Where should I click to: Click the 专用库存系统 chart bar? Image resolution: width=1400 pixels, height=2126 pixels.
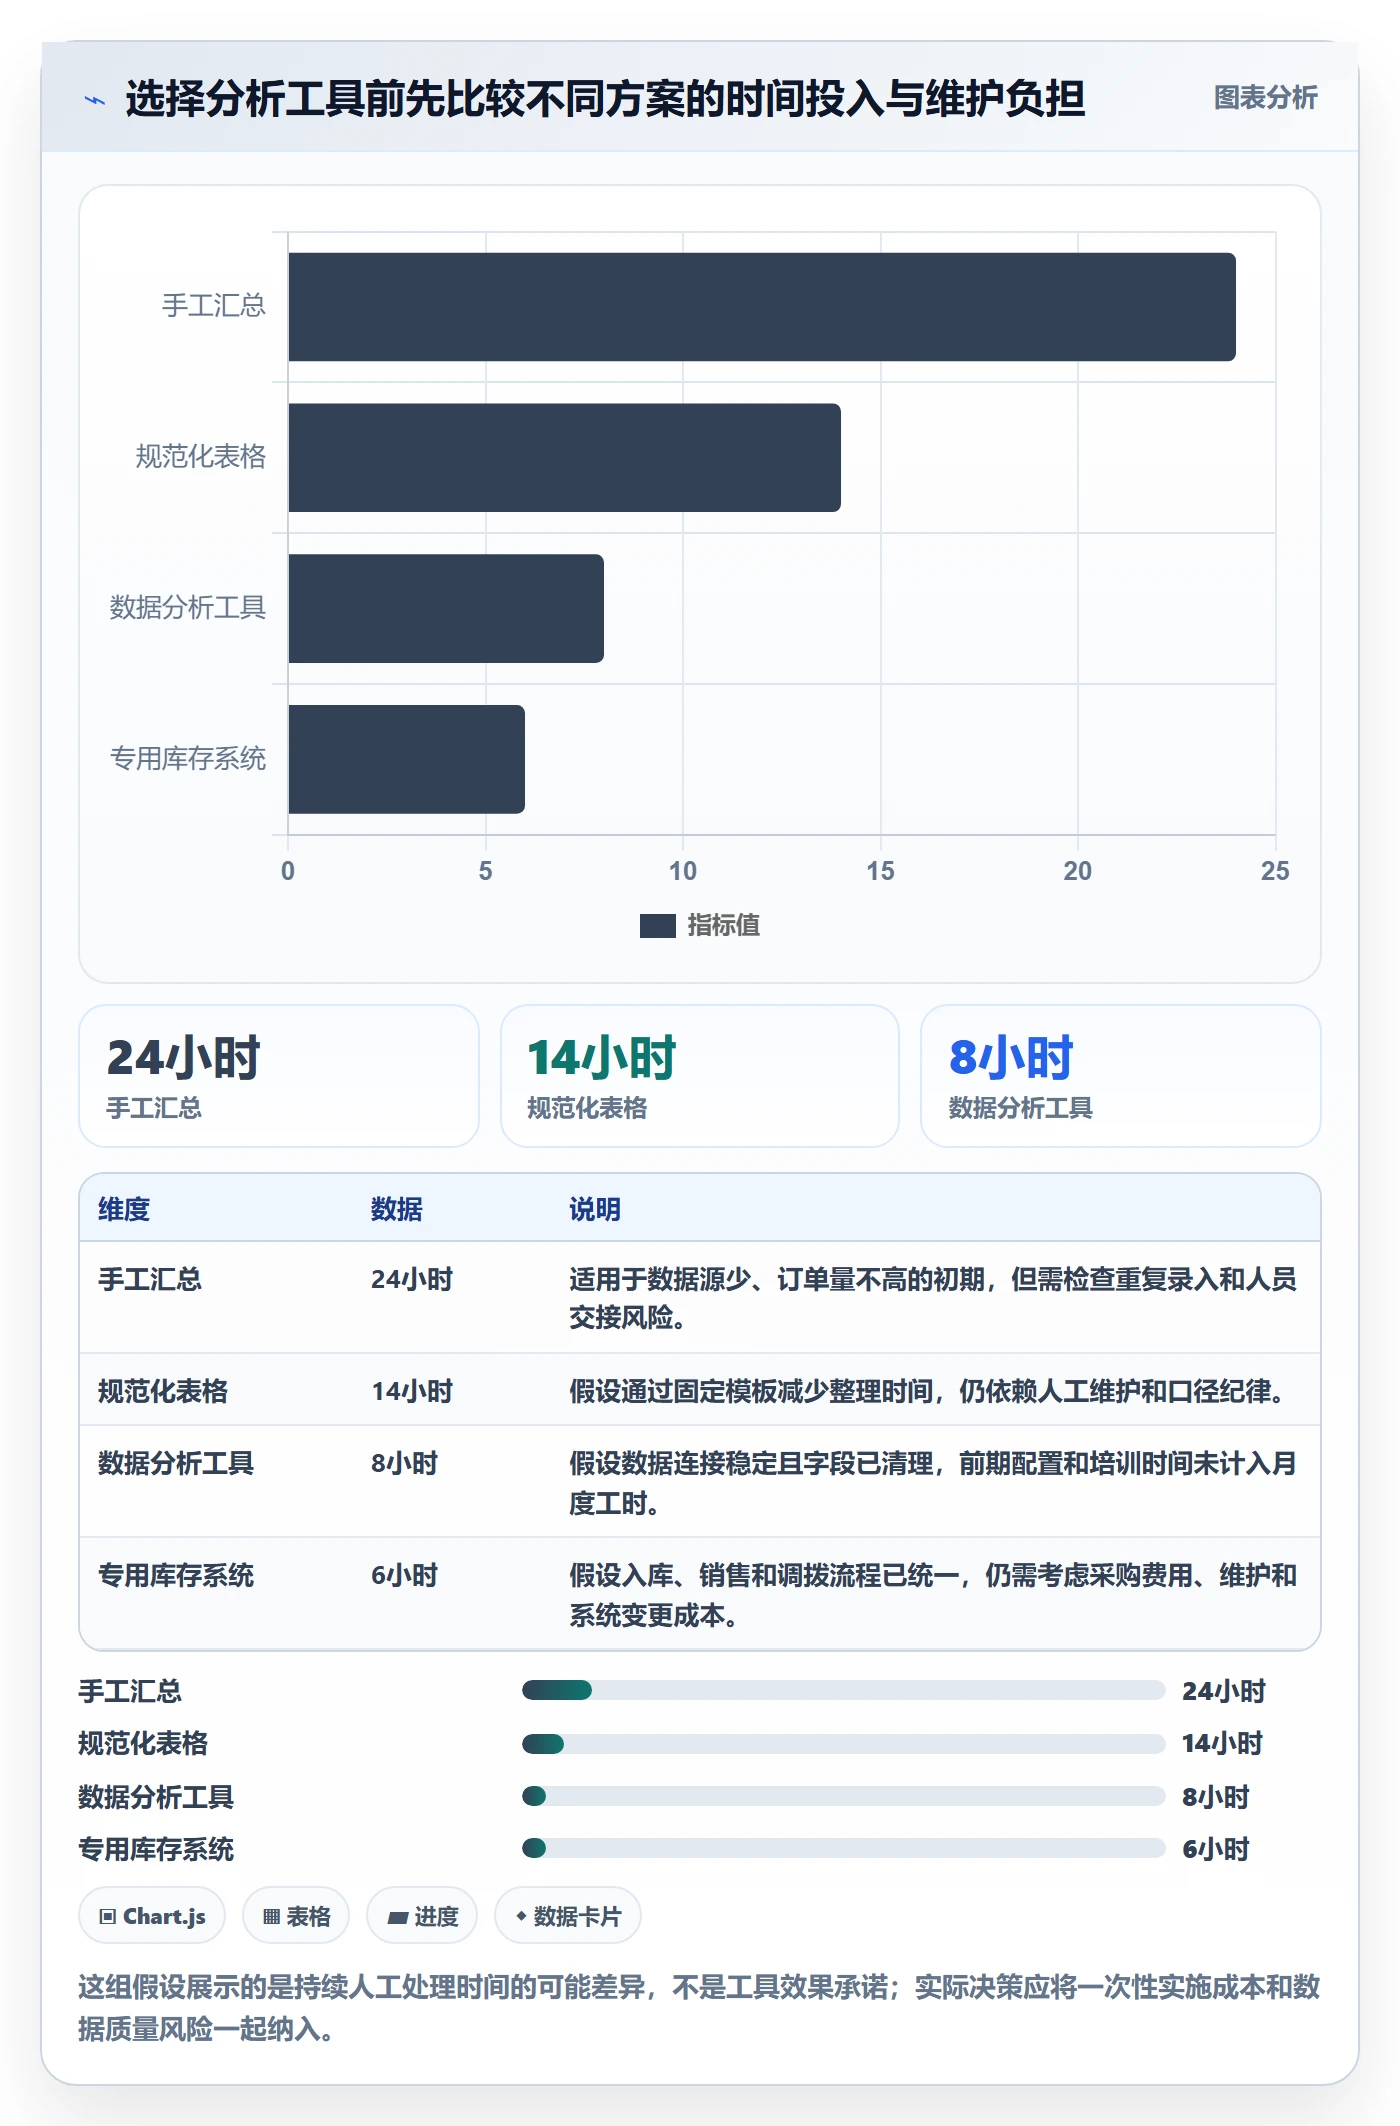pyautogui.click(x=406, y=759)
